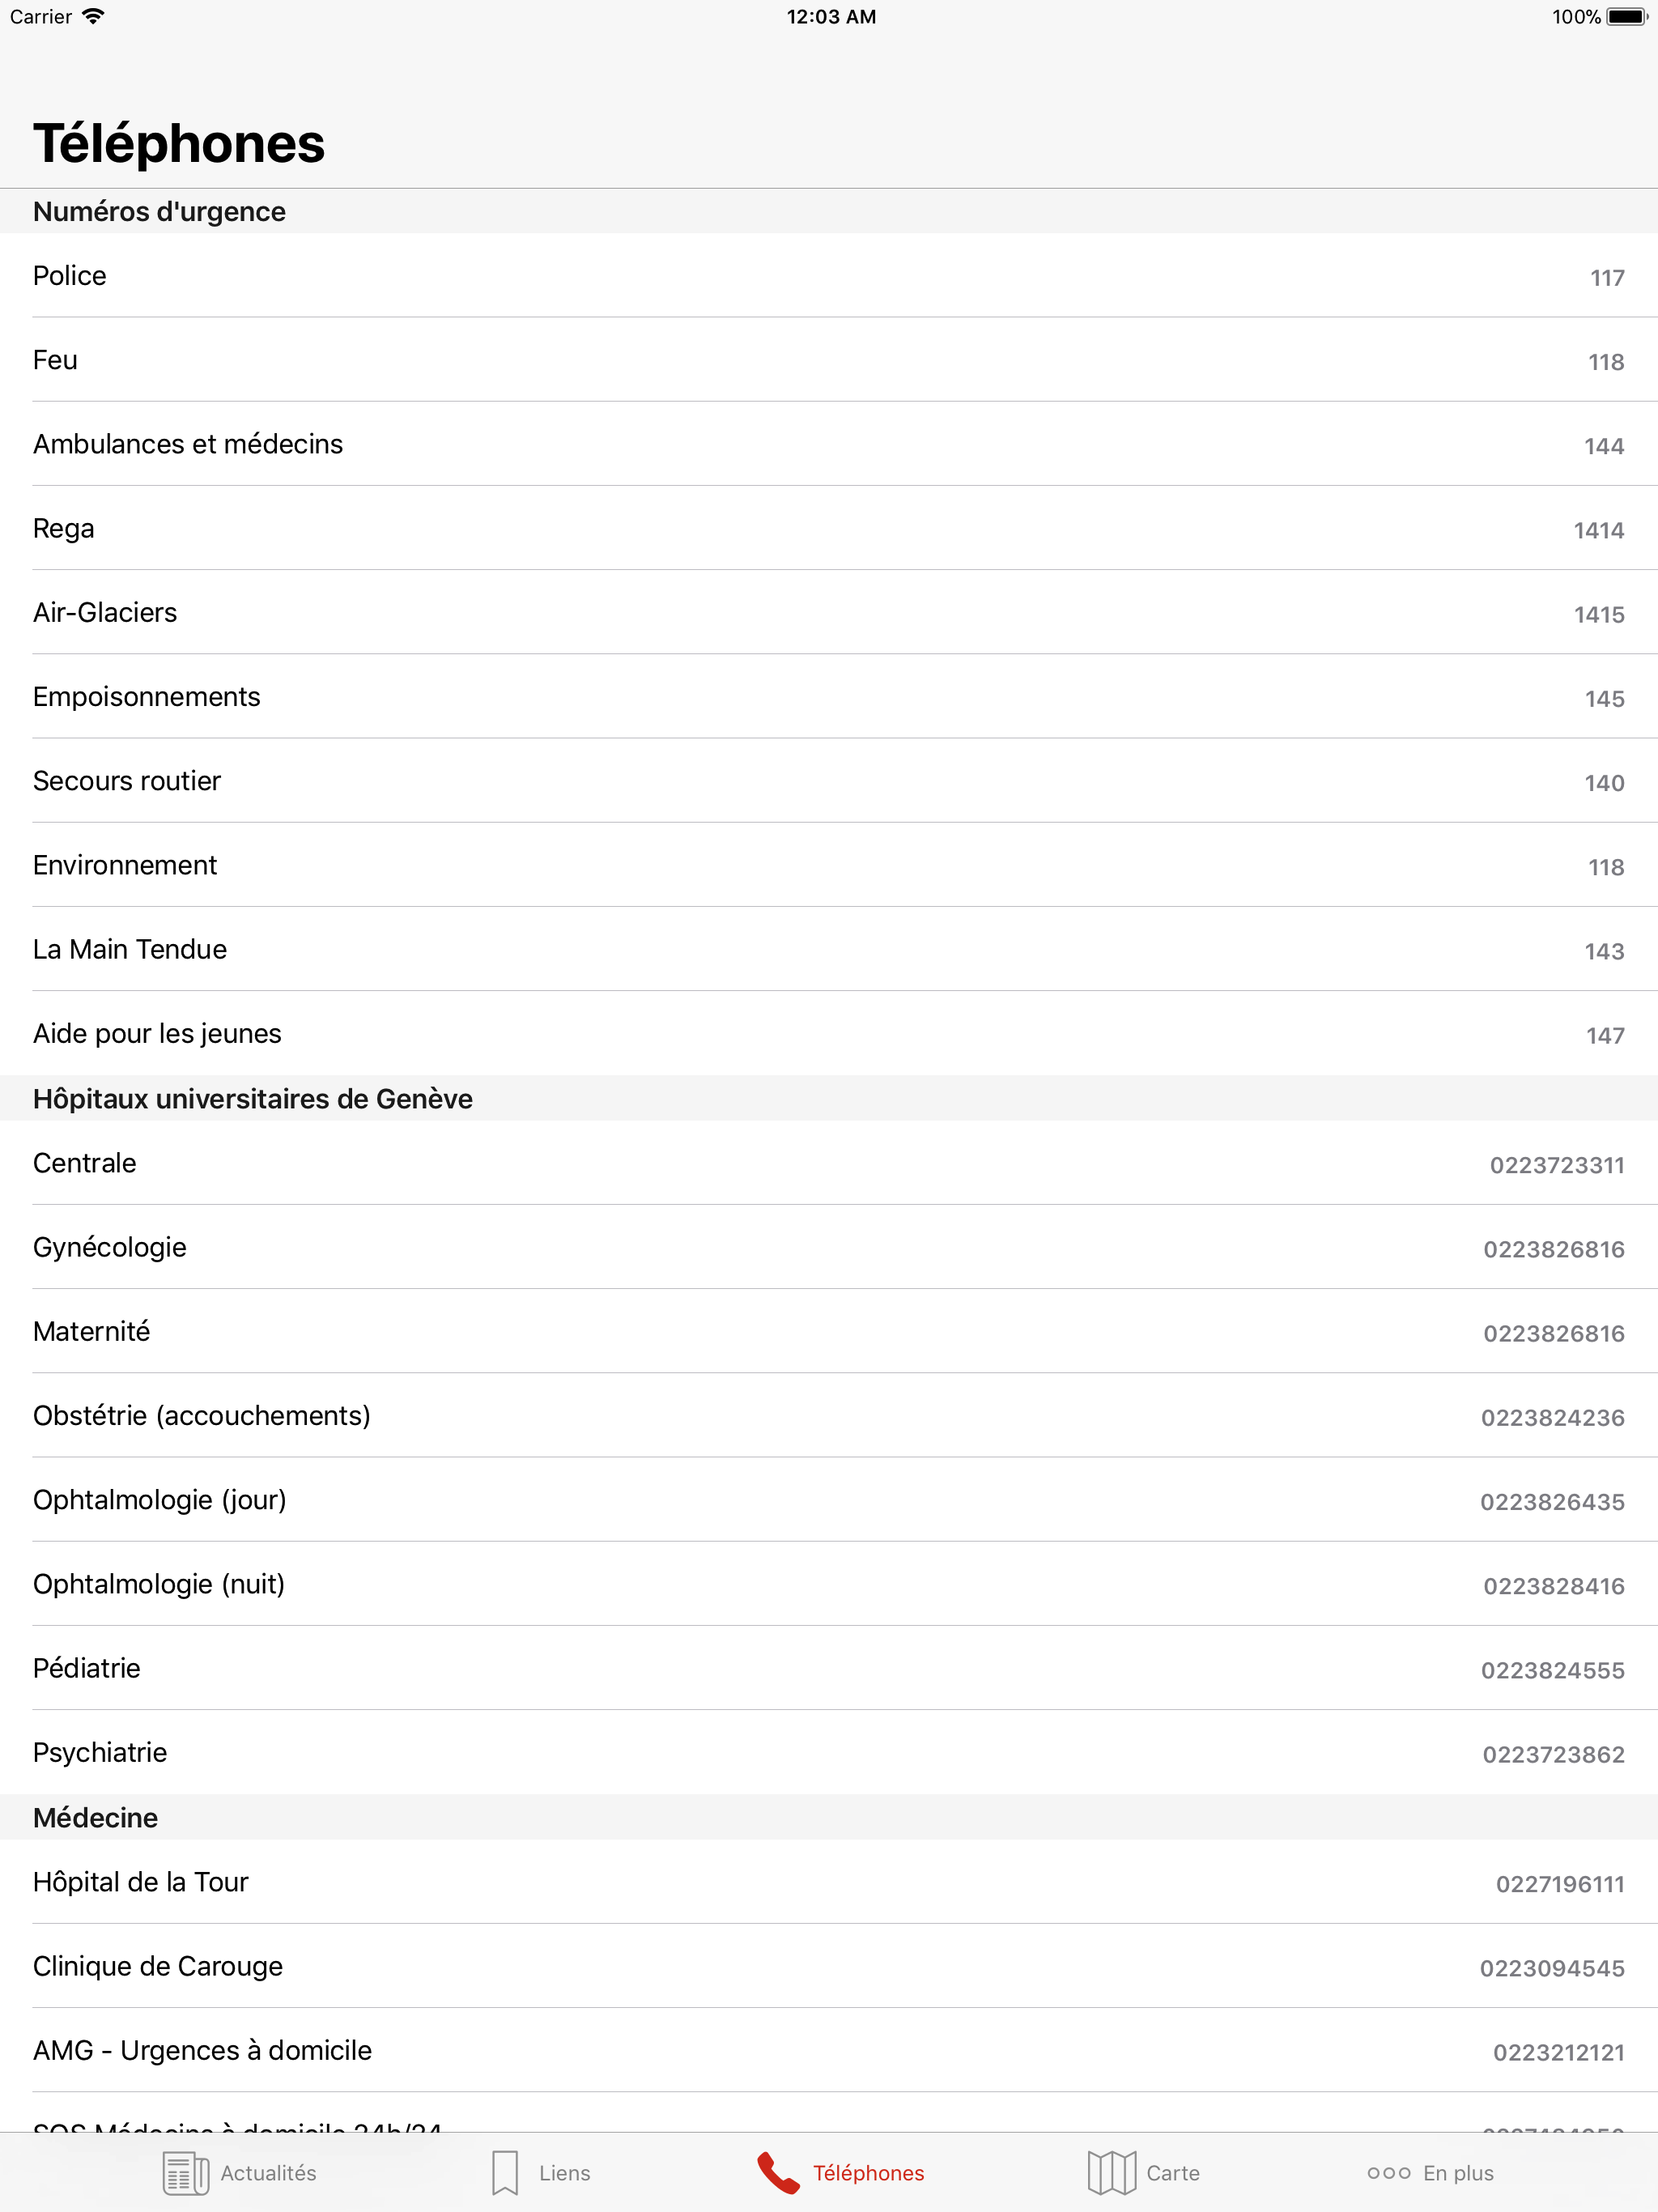Select the Liens bookmark icon

click(x=505, y=2172)
